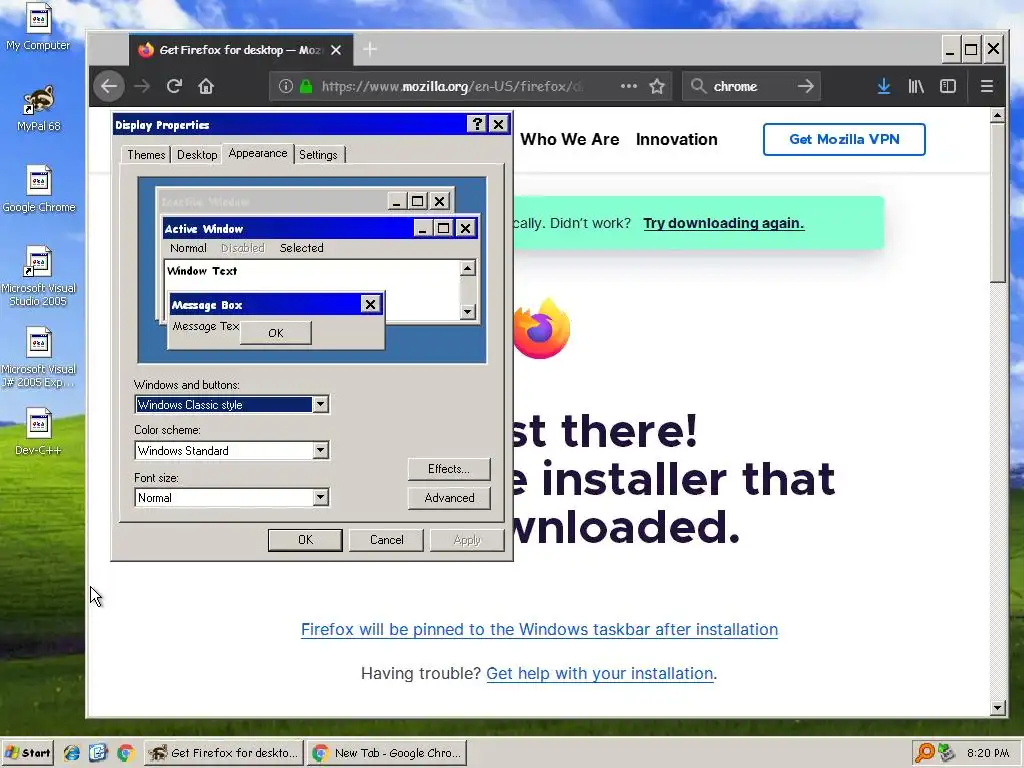Confirm Display Properties with OK
The image size is (1024, 768).
pyautogui.click(x=305, y=540)
